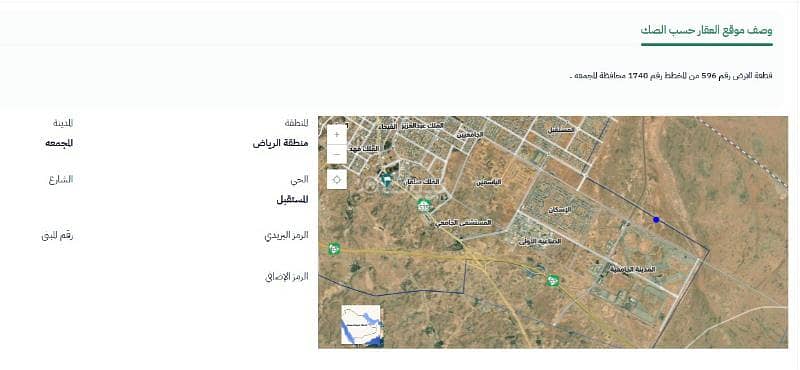Select the blue property location marker

point(656,219)
